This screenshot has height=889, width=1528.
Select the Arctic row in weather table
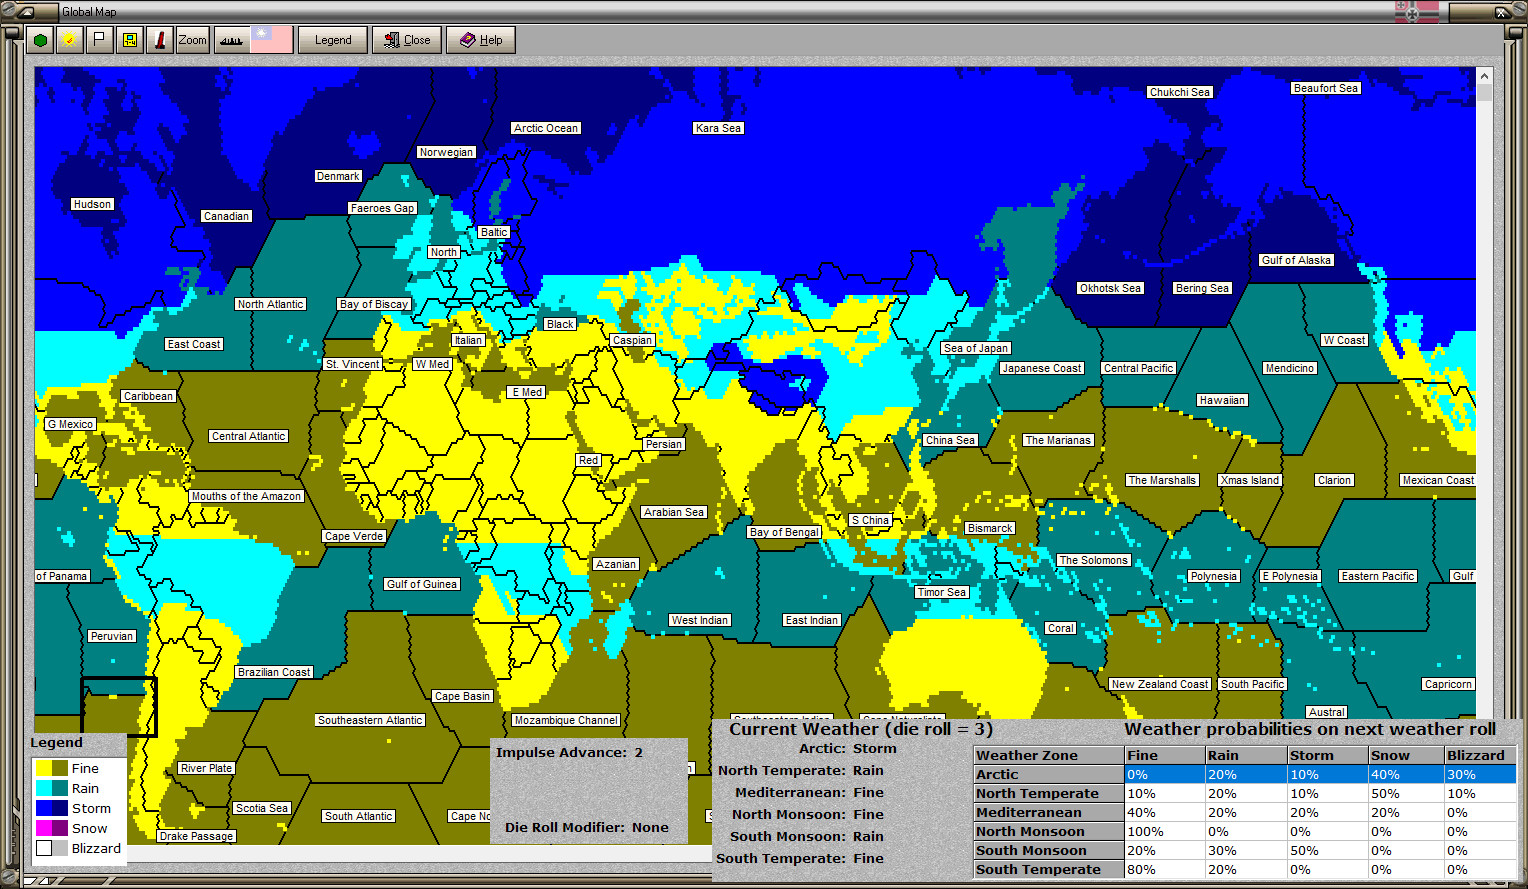(1245, 775)
